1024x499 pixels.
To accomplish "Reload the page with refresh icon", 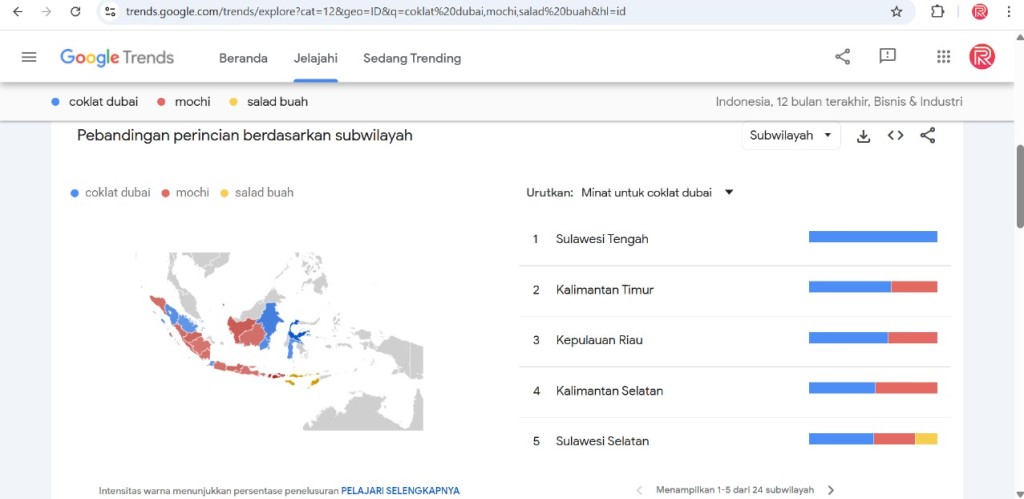I will click(76, 11).
